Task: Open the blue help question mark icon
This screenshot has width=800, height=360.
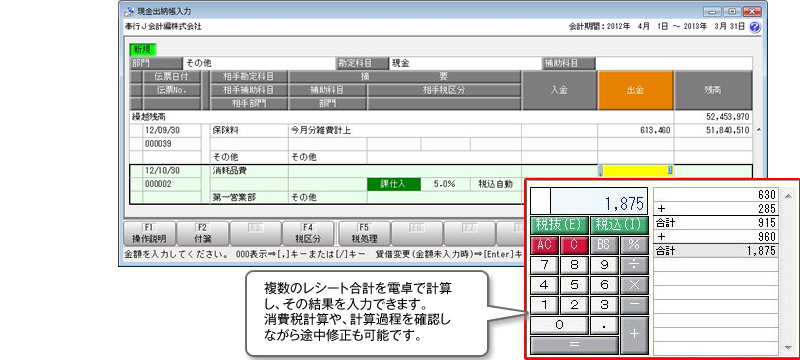Action: click(755, 27)
